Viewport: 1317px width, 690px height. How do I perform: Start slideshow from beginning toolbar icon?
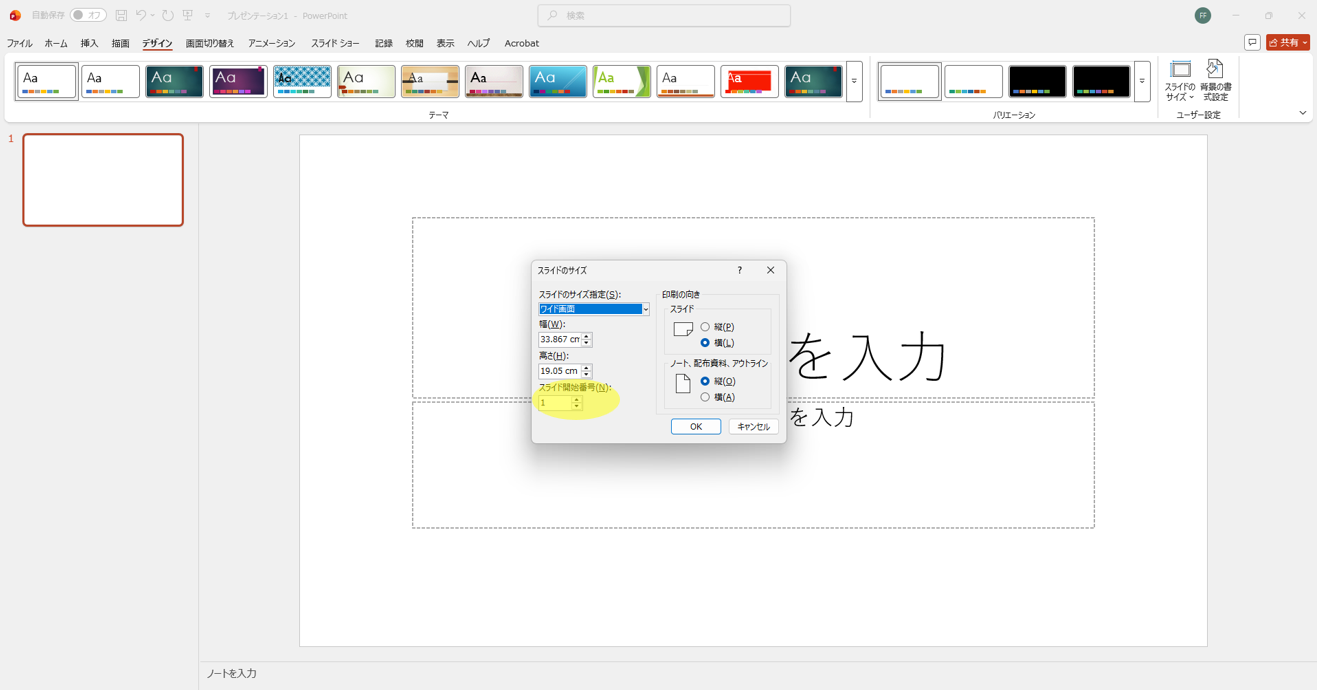188,16
